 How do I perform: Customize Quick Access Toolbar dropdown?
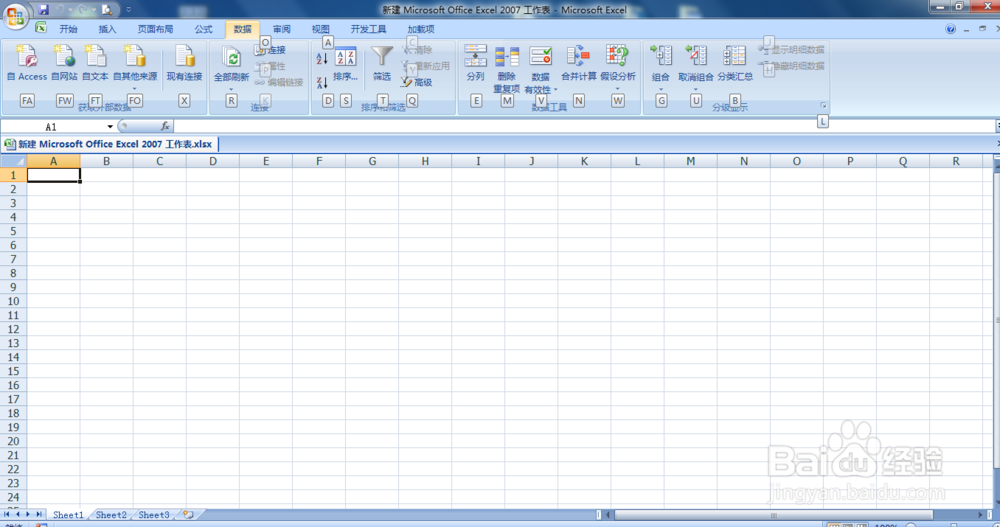(128, 10)
